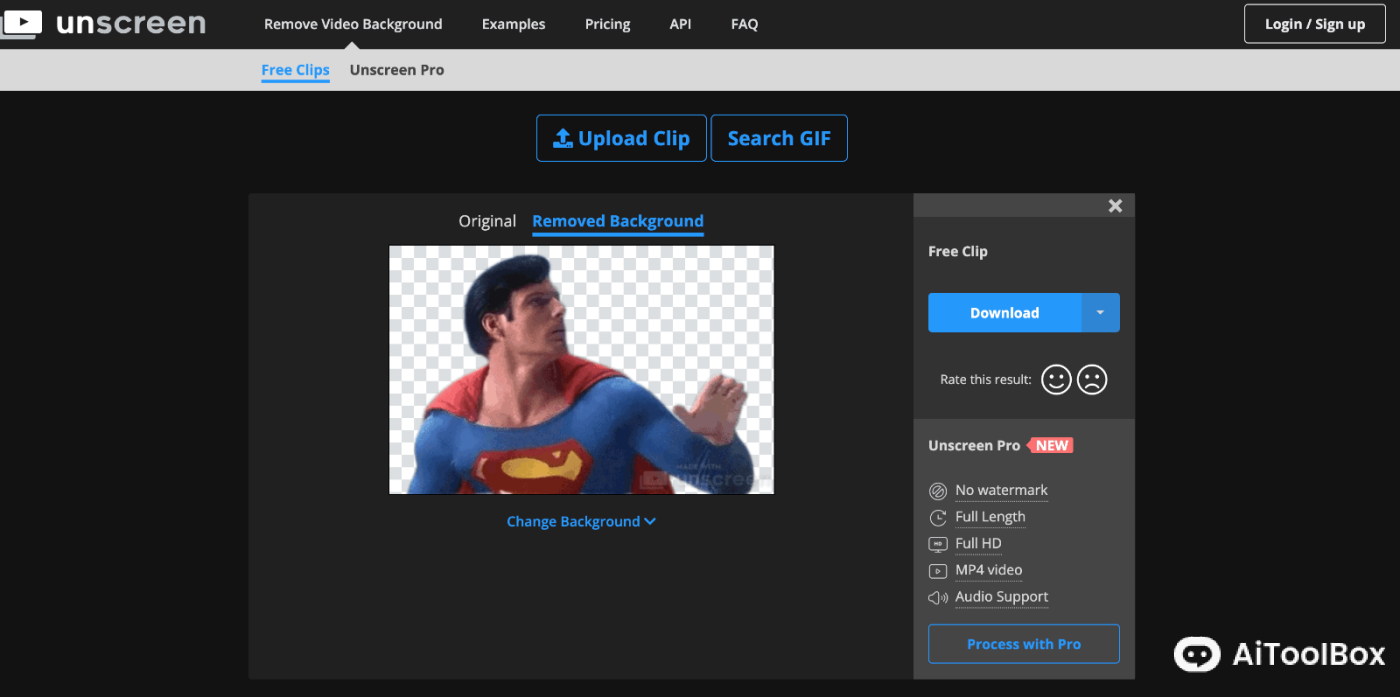The height and width of the screenshot is (697, 1400).
Task: Expand the Change Background menu
Action: (581, 522)
